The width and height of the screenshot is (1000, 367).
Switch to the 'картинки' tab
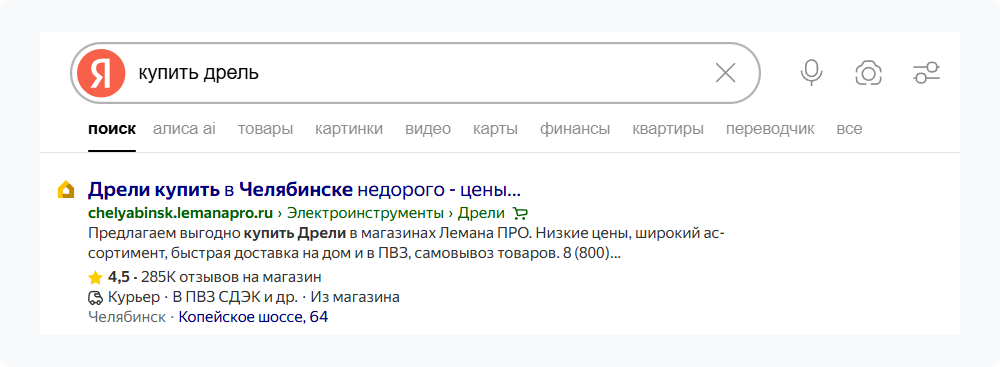[349, 129]
